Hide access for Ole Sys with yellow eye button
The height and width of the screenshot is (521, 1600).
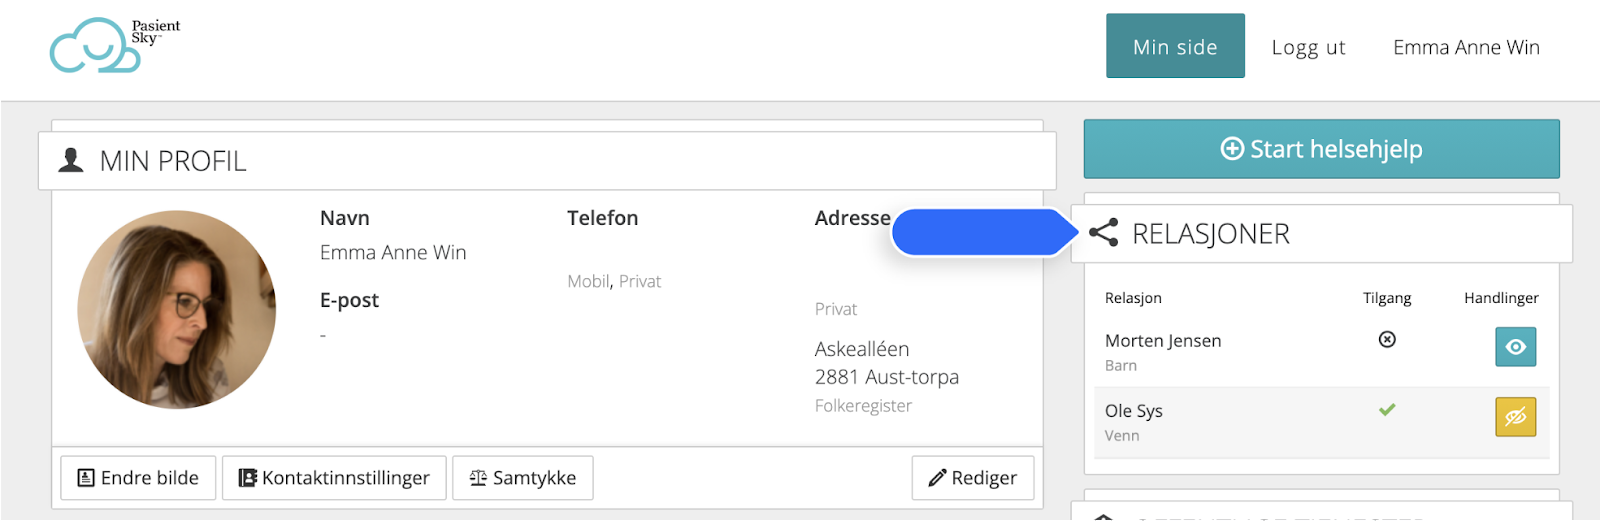pos(1516,417)
